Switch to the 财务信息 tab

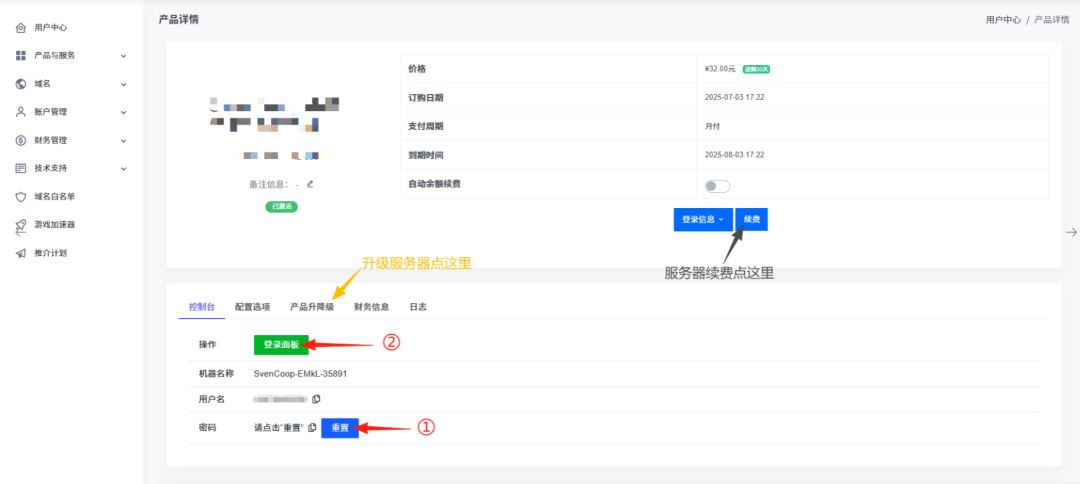[x=372, y=307]
